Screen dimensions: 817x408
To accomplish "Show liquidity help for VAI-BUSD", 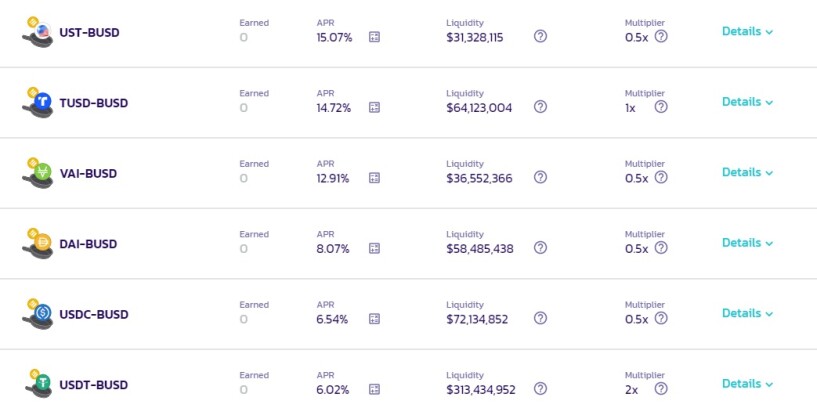I will click(x=540, y=177).
